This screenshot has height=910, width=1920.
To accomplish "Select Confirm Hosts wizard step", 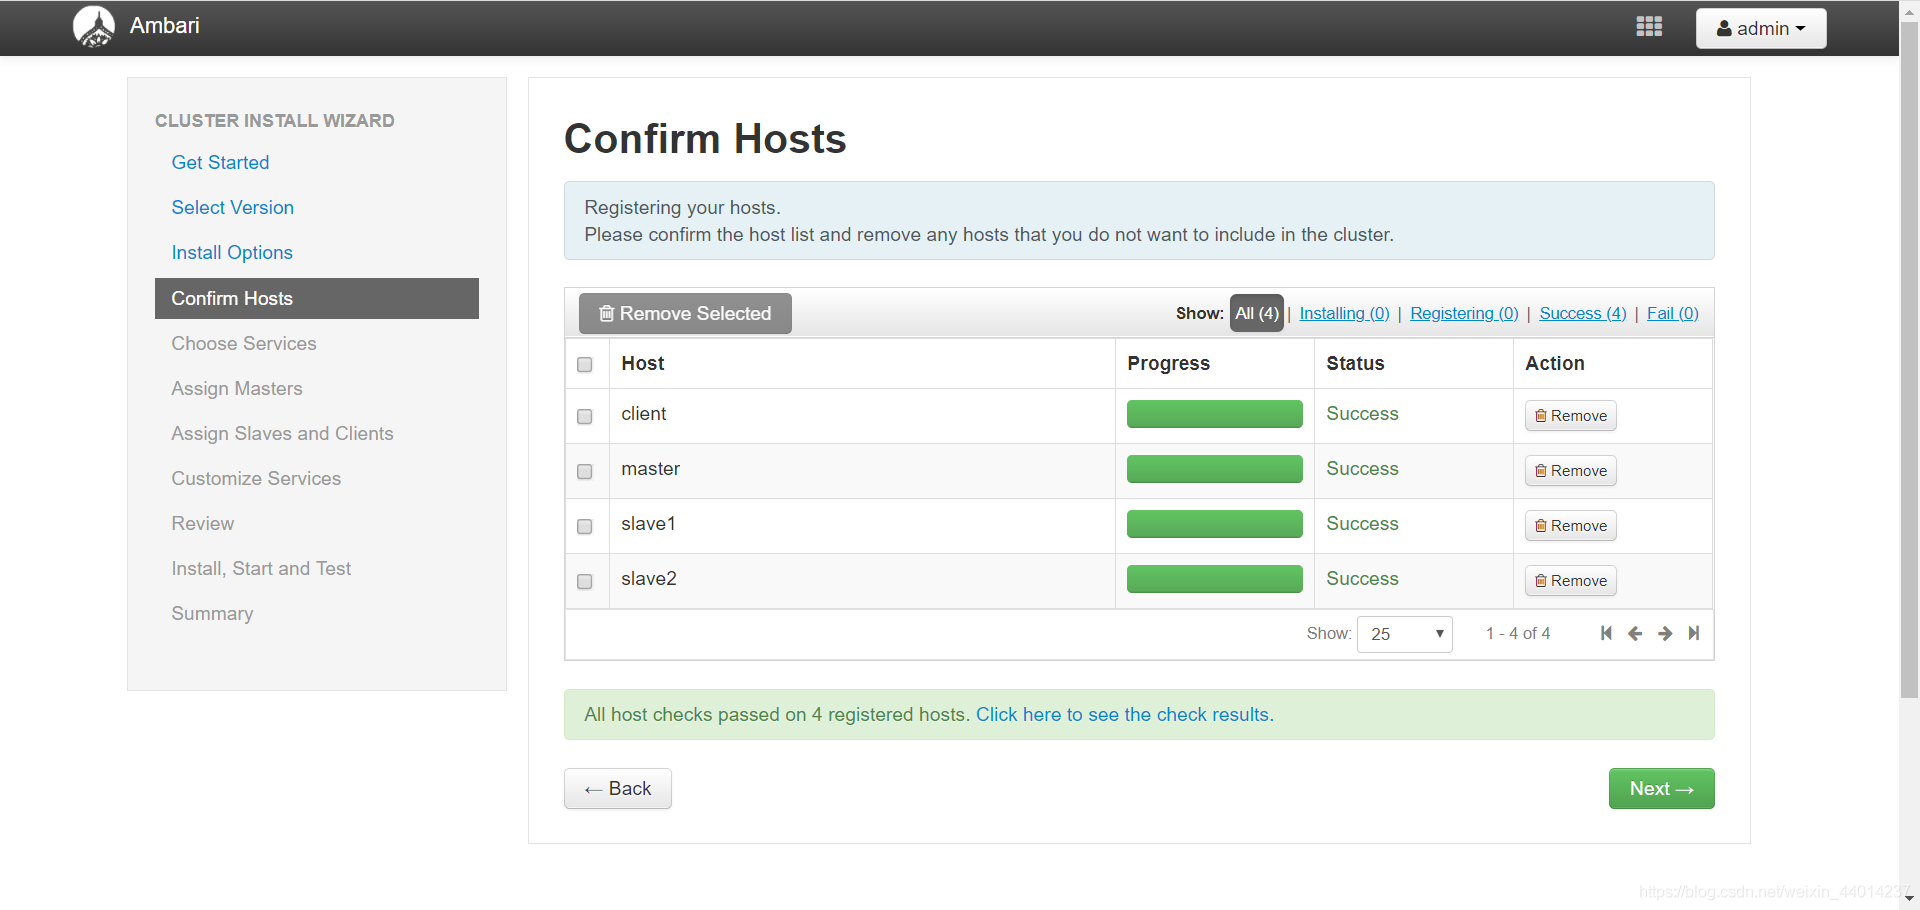I will pos(317,298).
